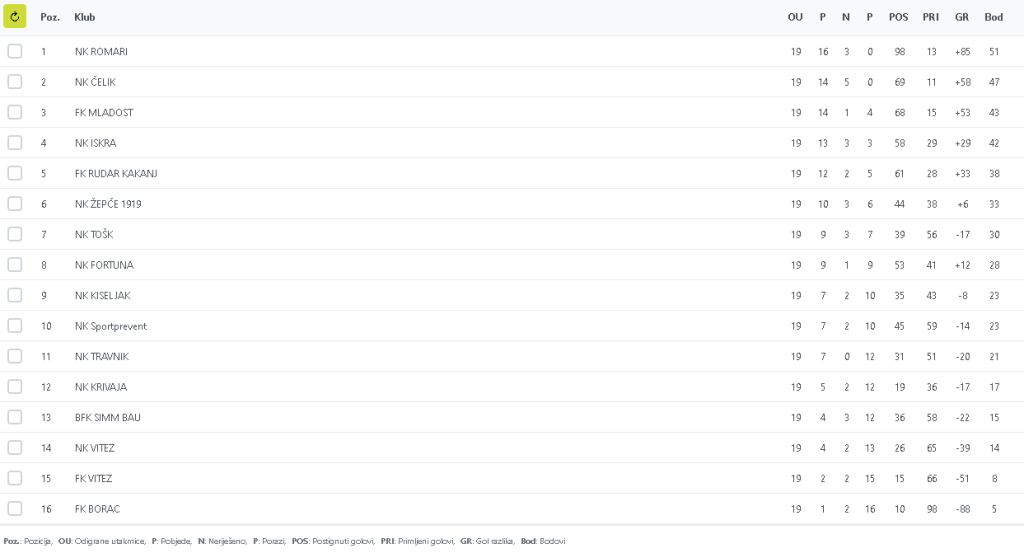Viewport: 1024px width, 553px height.
Task: Check the box next to FK MLADOST
Action: 15,112
